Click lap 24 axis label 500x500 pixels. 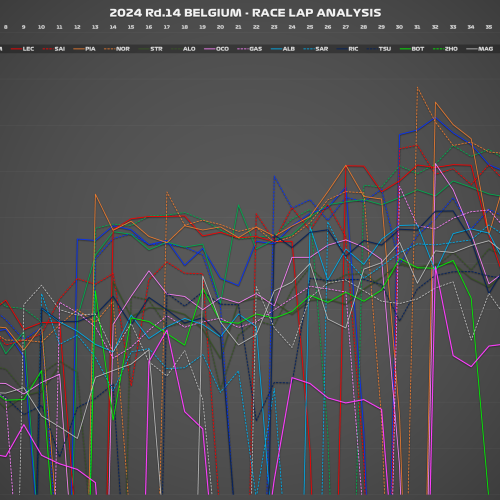click(292, 27)
